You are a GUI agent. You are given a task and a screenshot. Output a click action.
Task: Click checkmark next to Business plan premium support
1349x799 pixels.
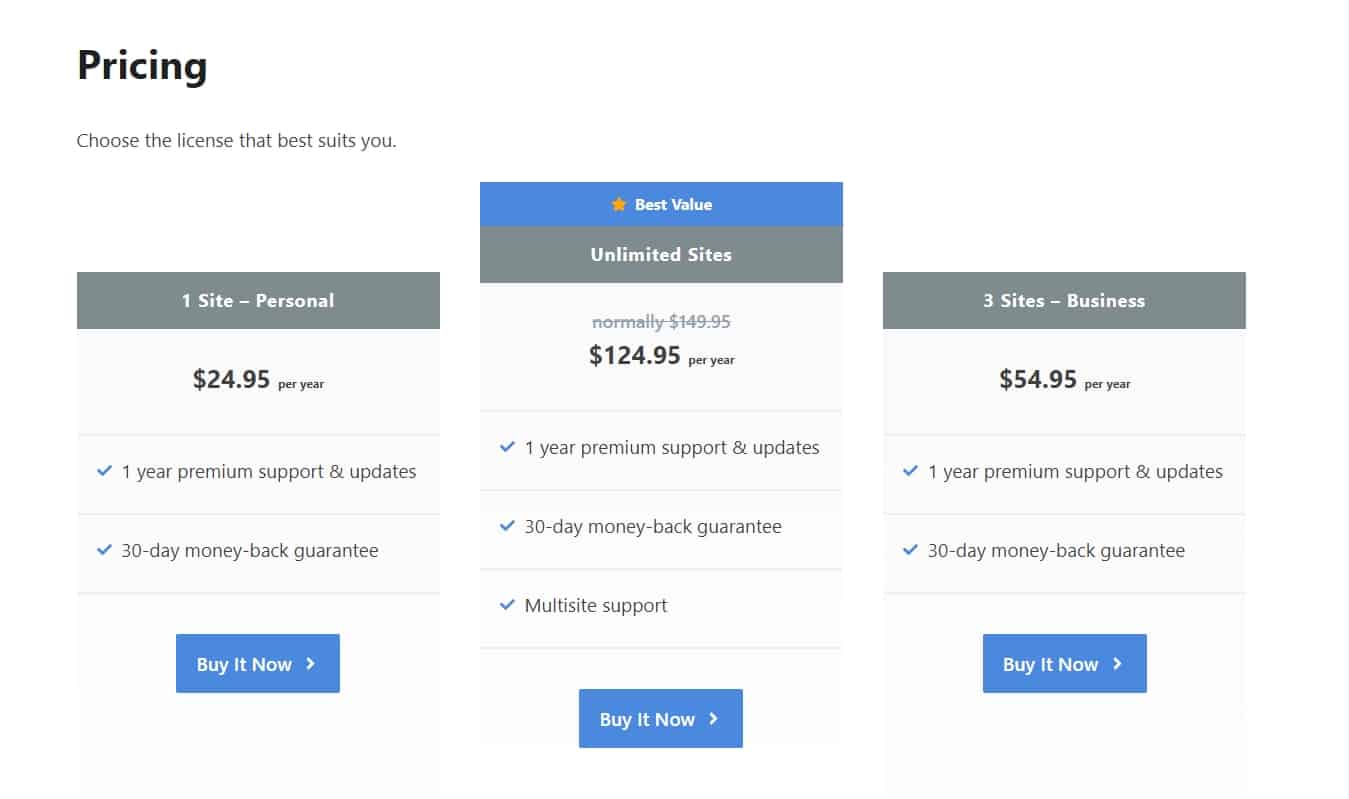910,470
